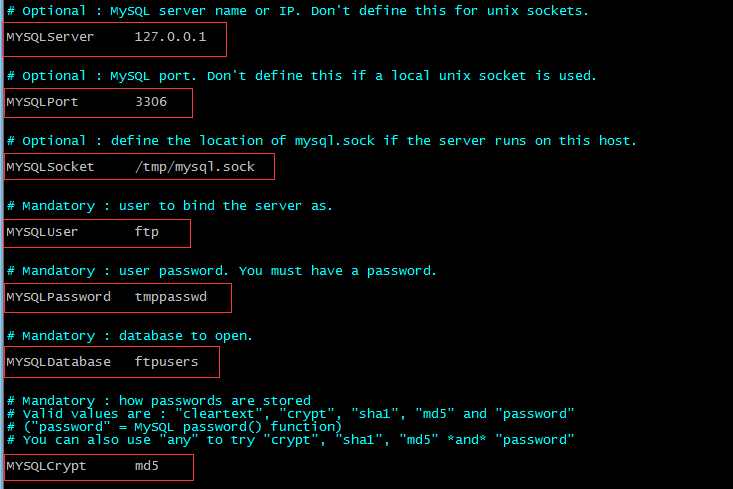733x489 pixels.
Task: Place cursor on 127.0.0.1 value
Action: [x=170, y=37]
